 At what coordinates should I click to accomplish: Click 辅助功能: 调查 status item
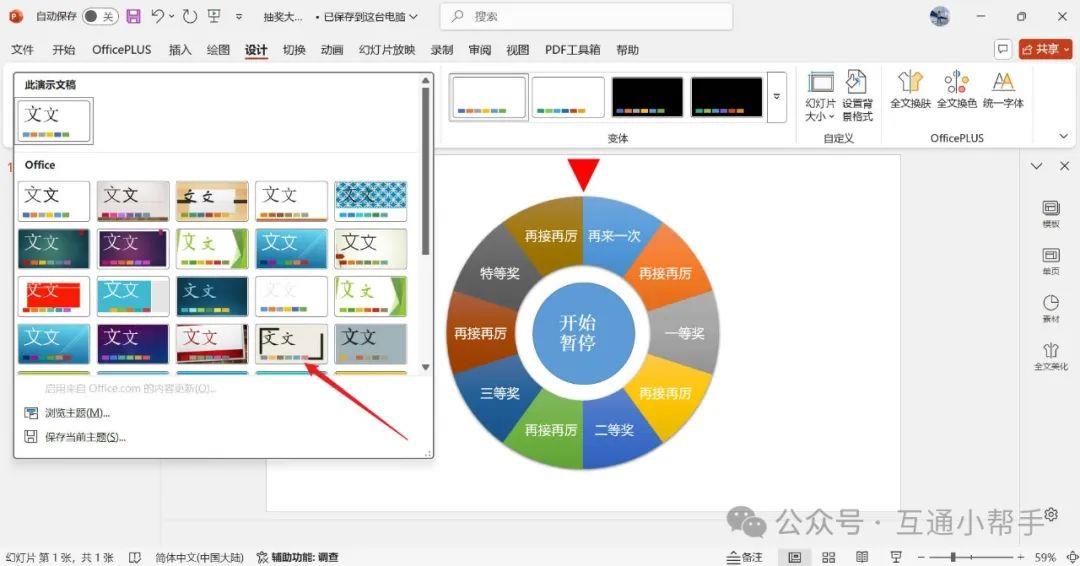298,557
